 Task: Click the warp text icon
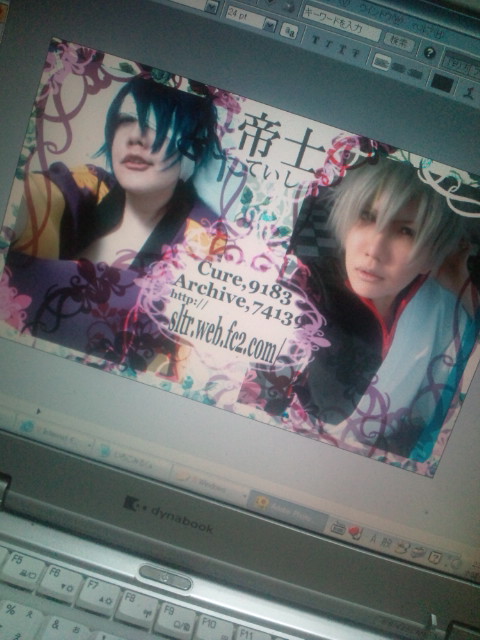pyautogui.click(x=470, y=92)
